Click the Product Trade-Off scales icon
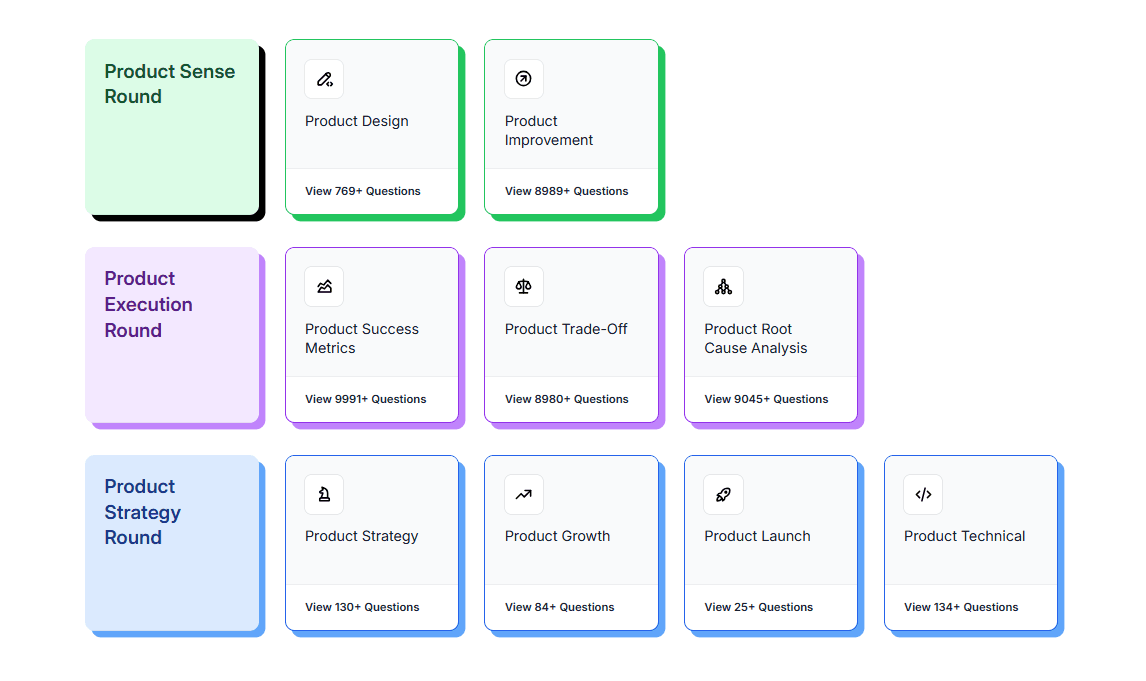The height and width of the screenshot is (681, 1146). [524, 287]
